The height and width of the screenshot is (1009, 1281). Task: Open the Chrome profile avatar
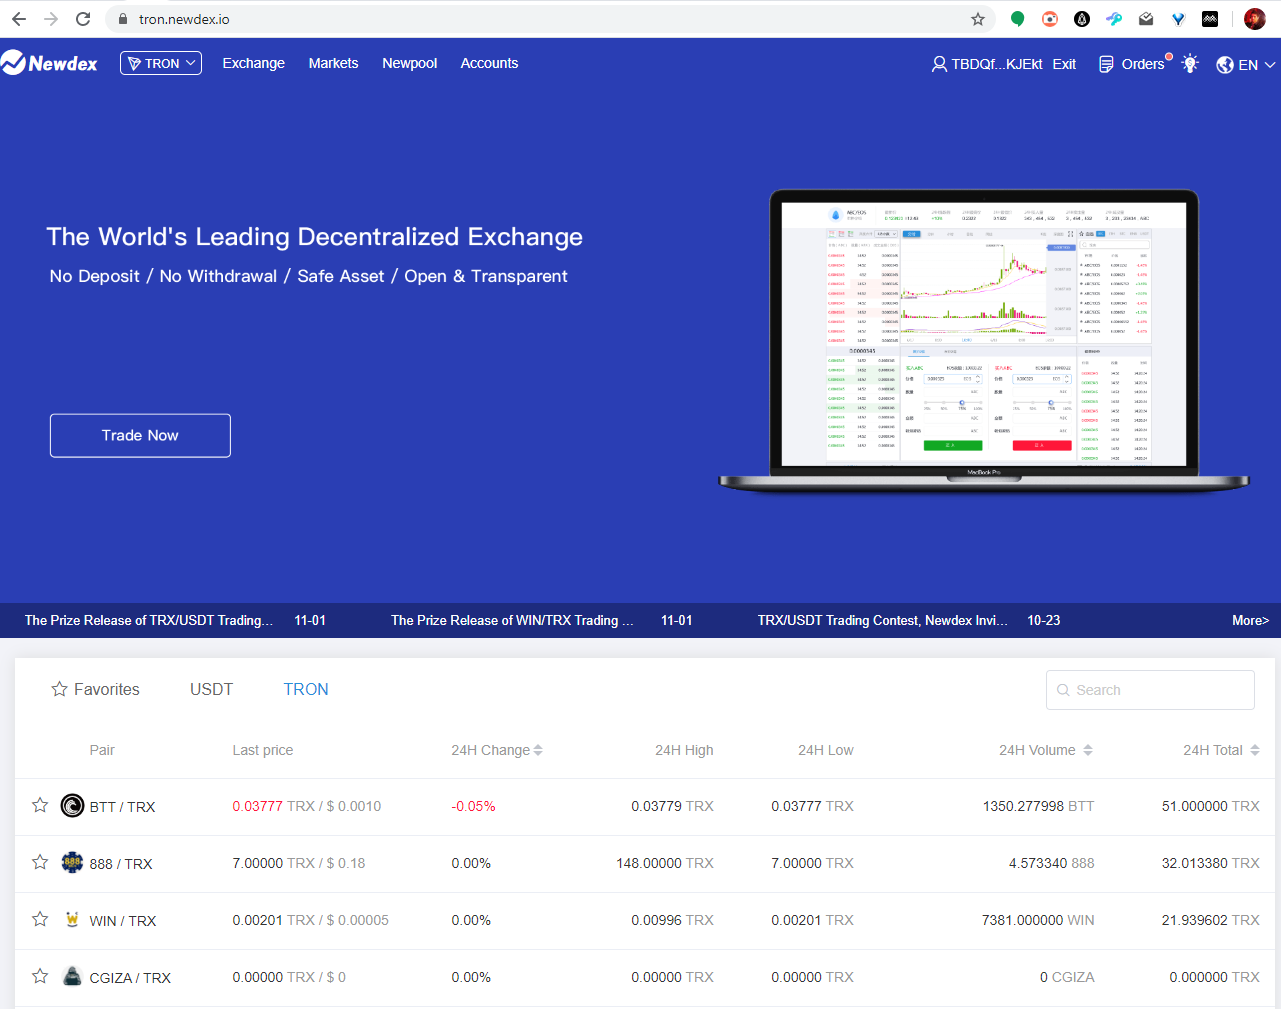tap(1255, 19)
